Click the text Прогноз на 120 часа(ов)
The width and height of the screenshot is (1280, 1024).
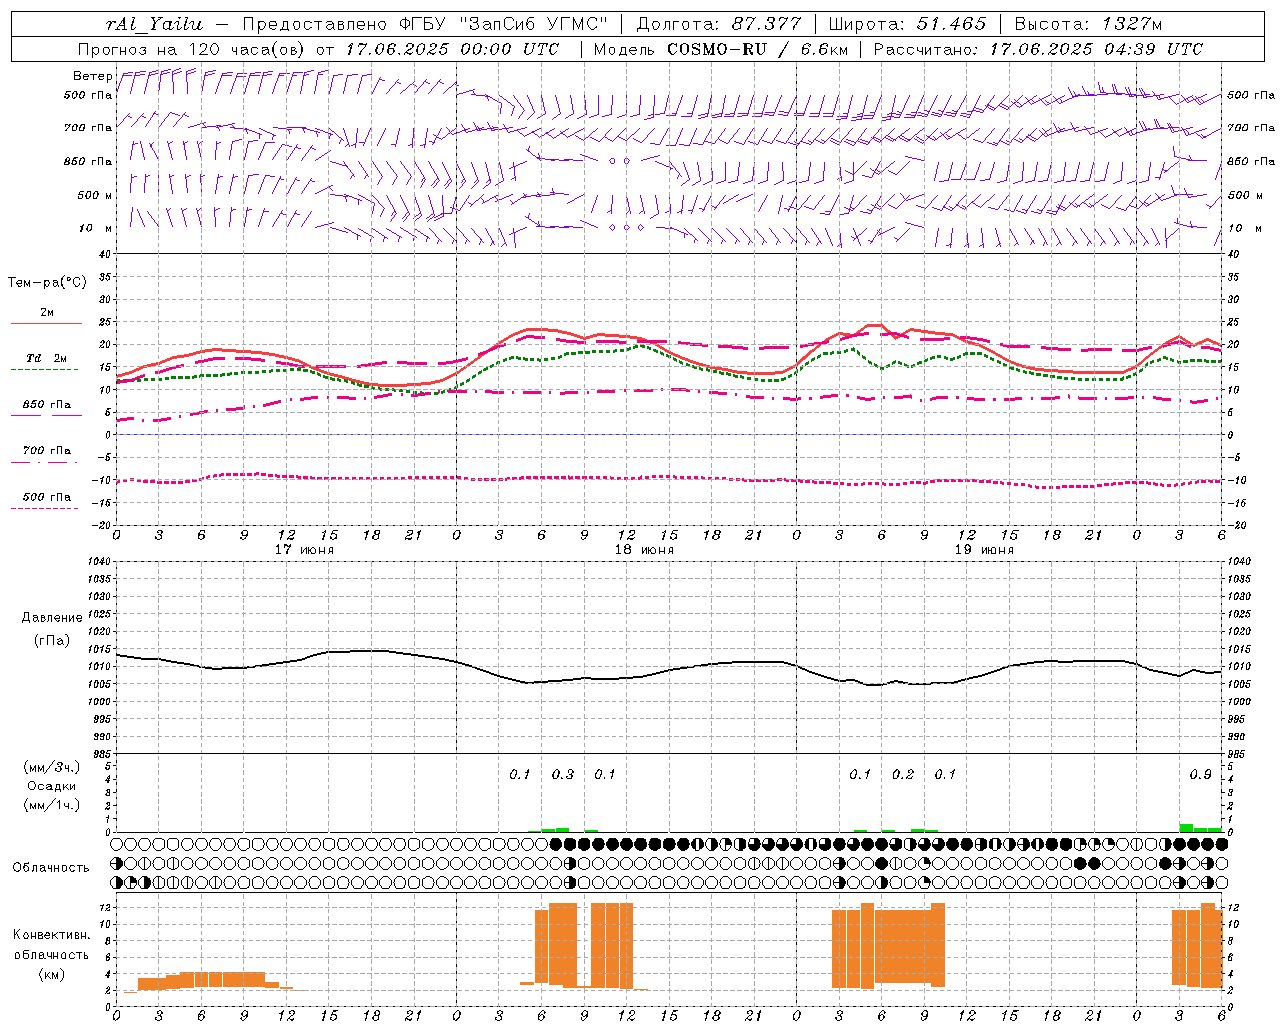coord(193,49)
